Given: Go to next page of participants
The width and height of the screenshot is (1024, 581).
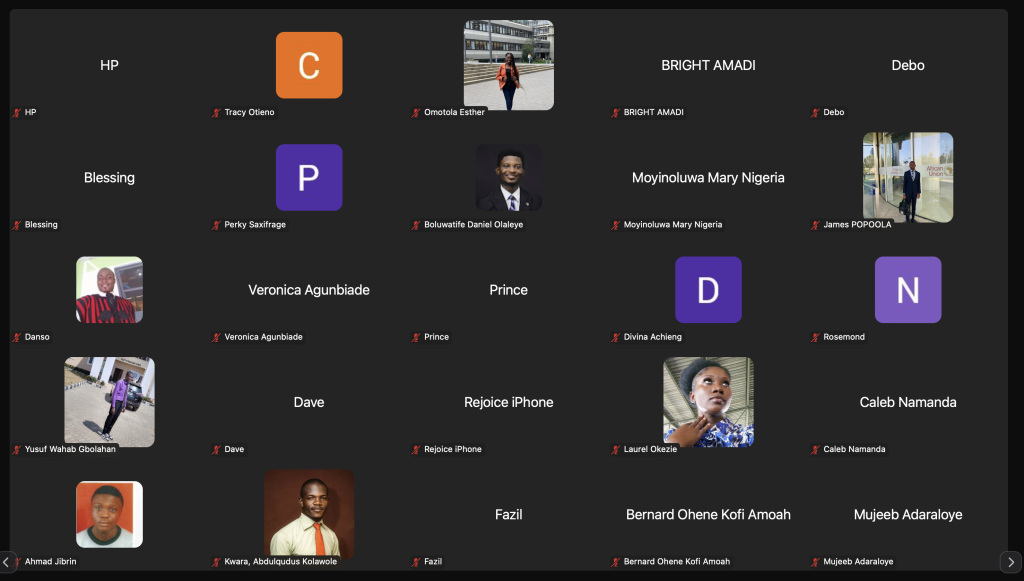Looking at the screenshot, I should click(1011, 562).
